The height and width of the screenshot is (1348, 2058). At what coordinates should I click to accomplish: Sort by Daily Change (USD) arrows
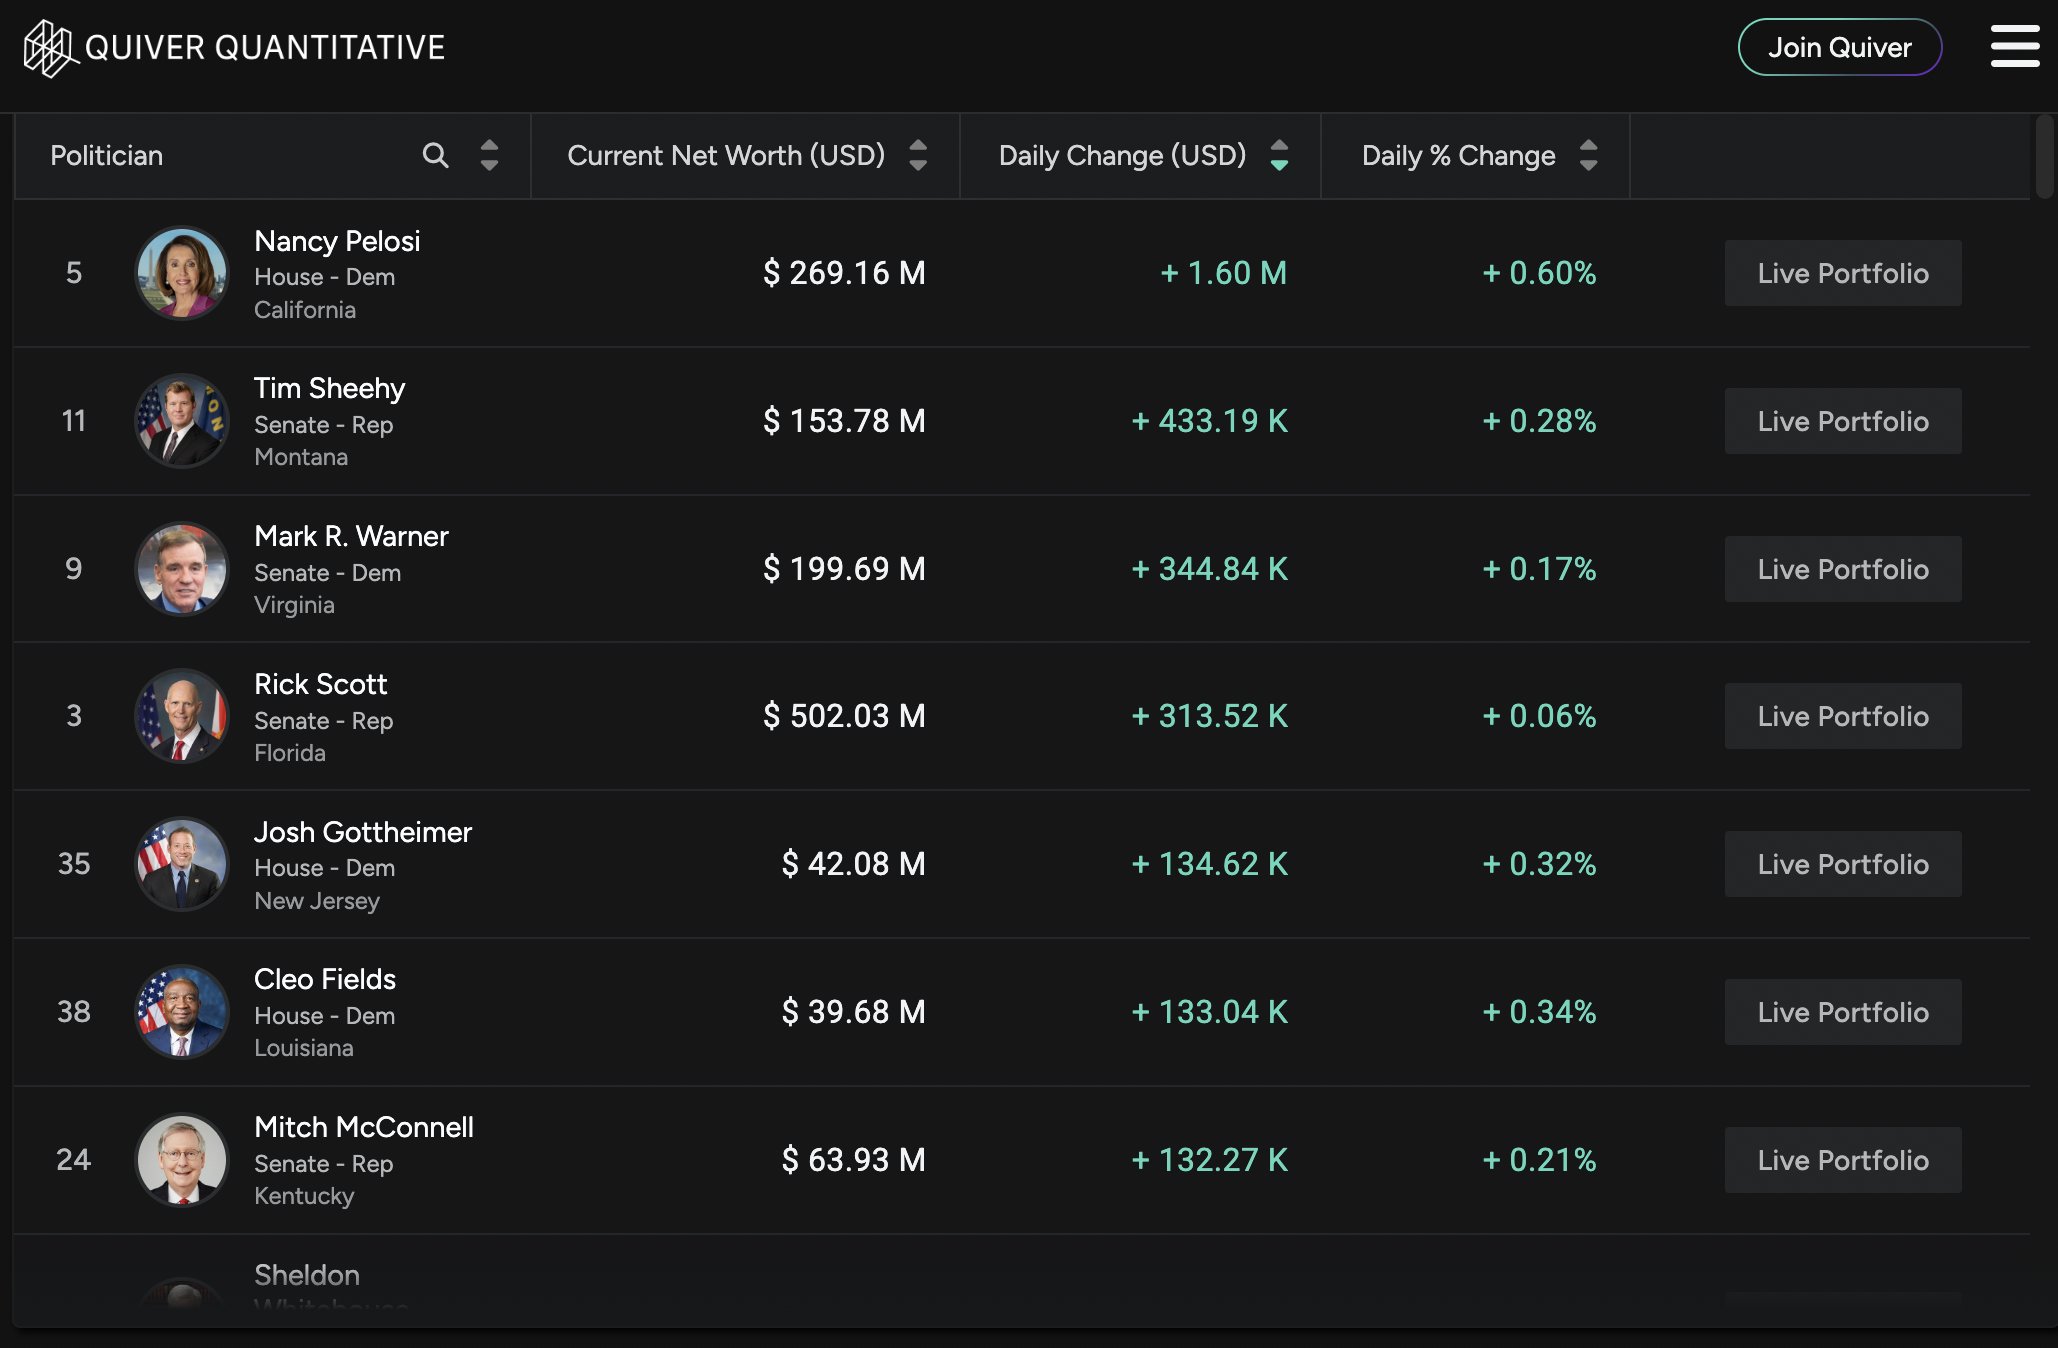click(1279, 155)
